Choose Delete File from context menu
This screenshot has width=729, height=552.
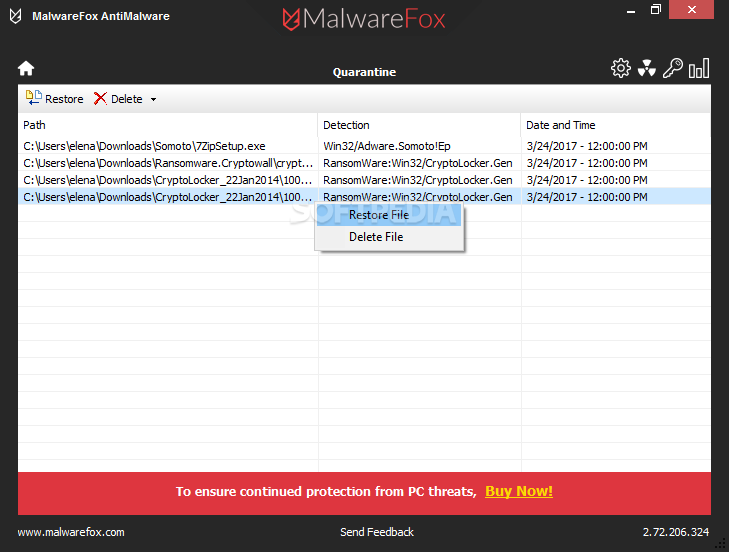click(389, 237)
